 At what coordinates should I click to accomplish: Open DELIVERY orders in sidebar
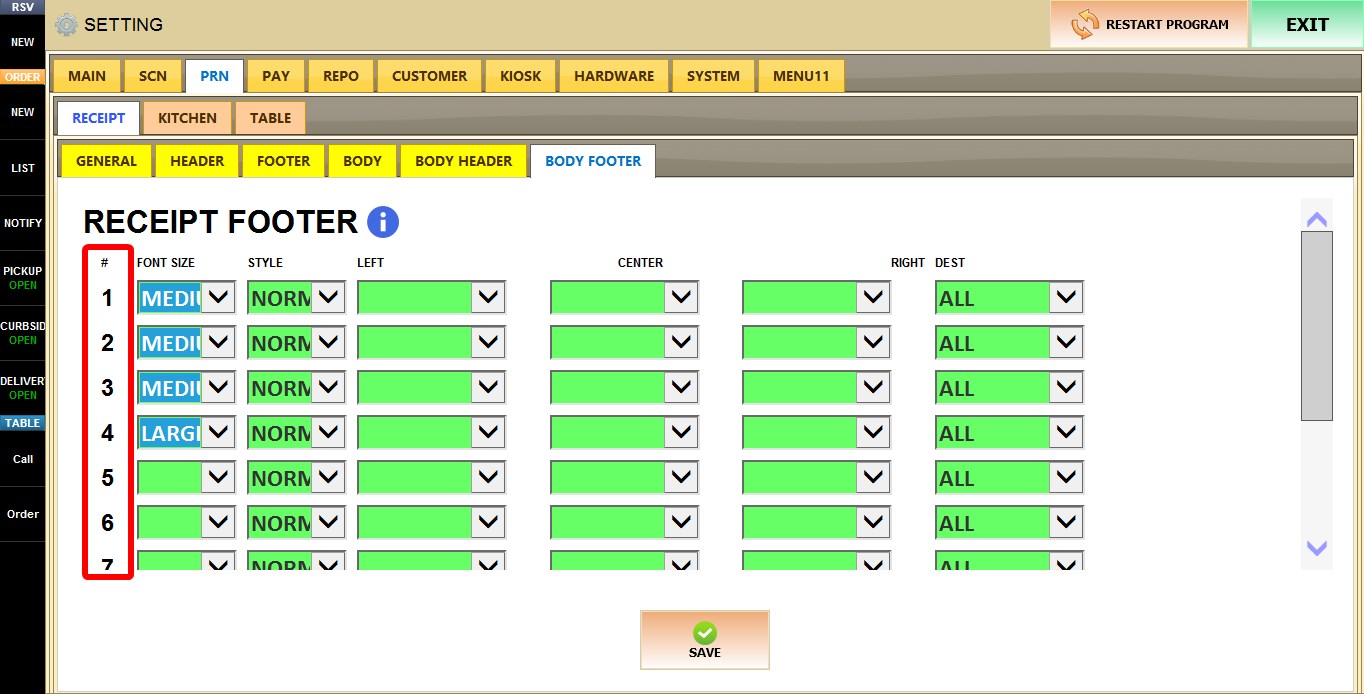point(22,388)
